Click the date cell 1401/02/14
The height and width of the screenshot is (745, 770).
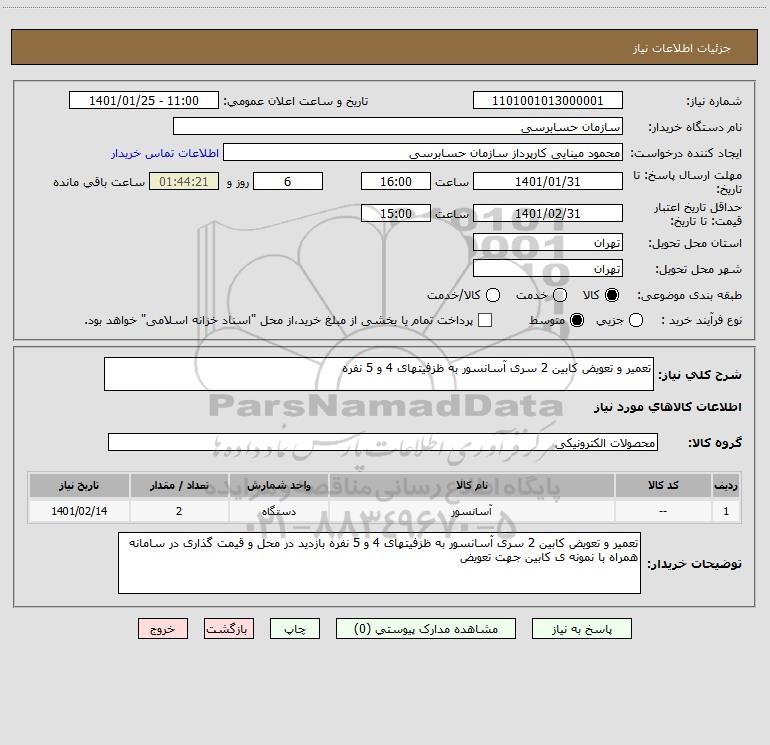tap(79, 511)
